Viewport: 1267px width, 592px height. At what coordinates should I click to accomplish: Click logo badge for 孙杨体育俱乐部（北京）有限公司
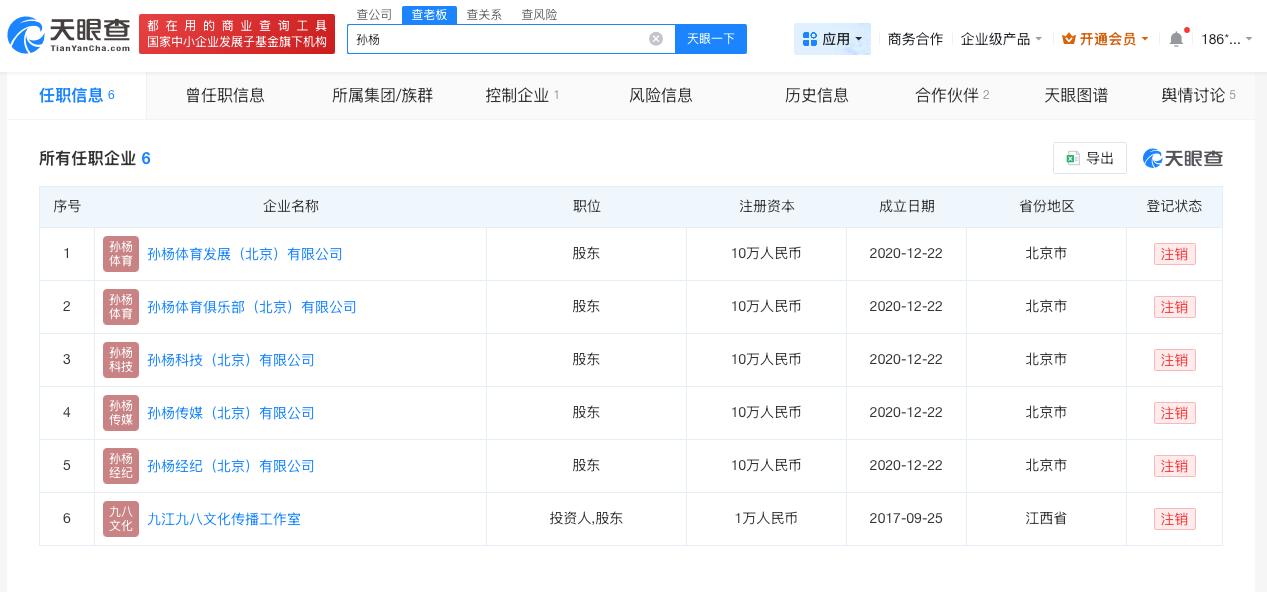coord(121,307)
